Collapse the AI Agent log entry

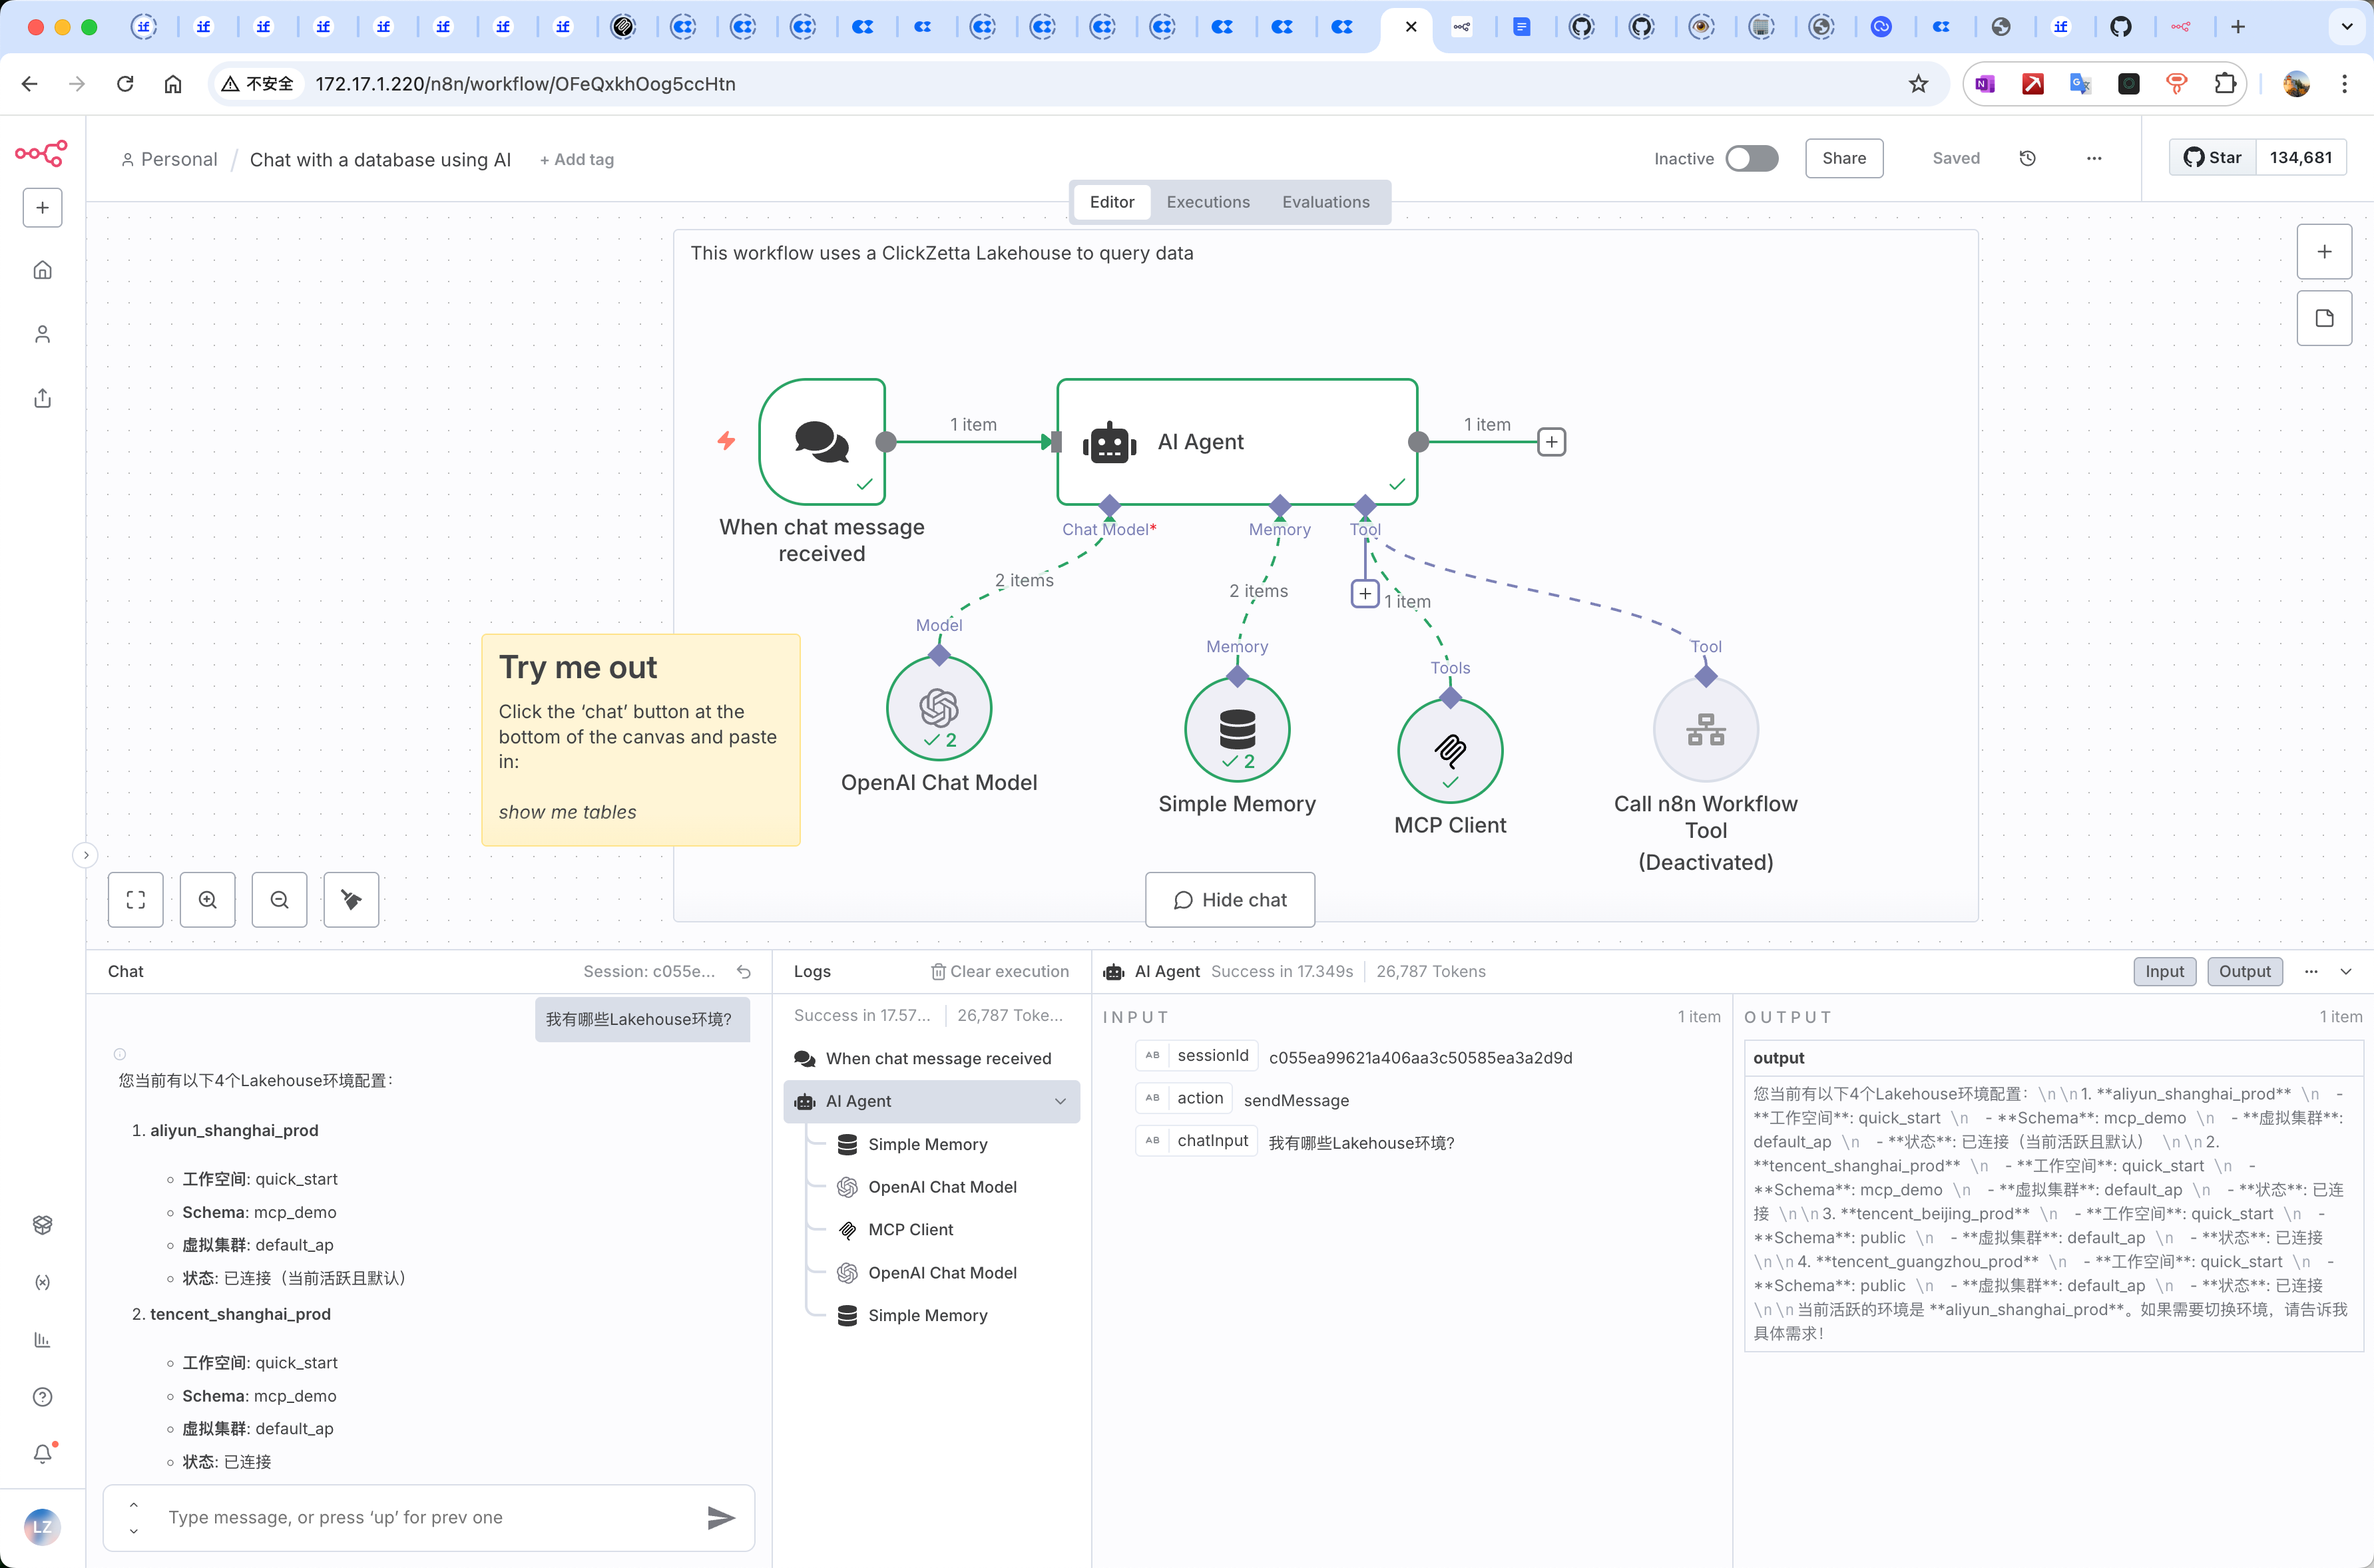click(x=1060, y=1101)
